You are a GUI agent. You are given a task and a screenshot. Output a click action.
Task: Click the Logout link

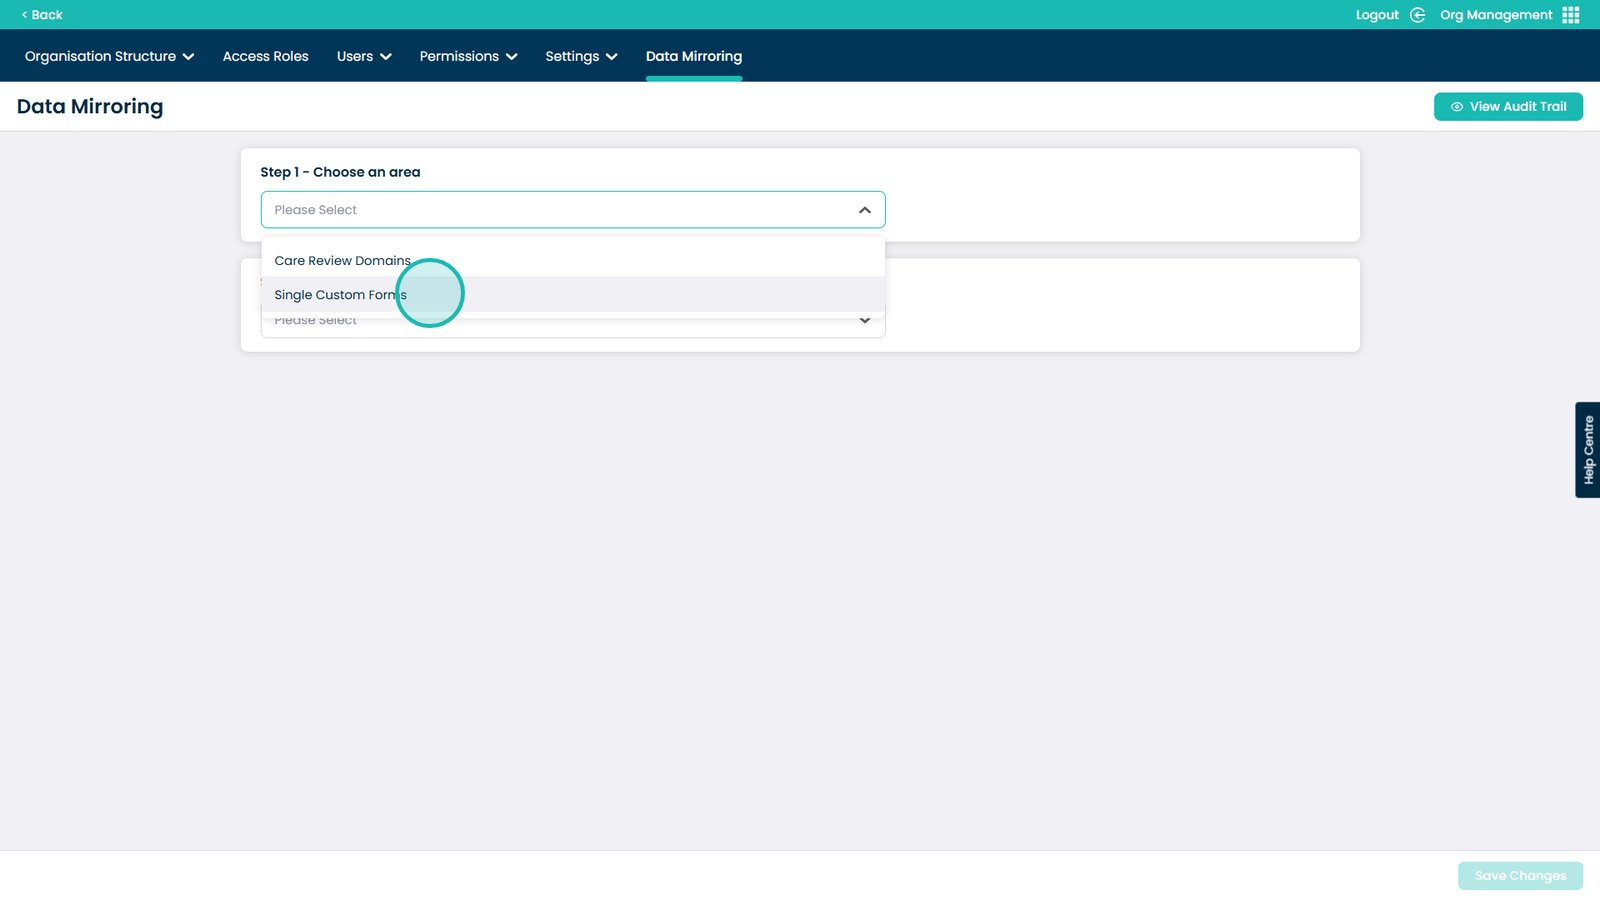pyautogui.click(x=1377, y=15)
